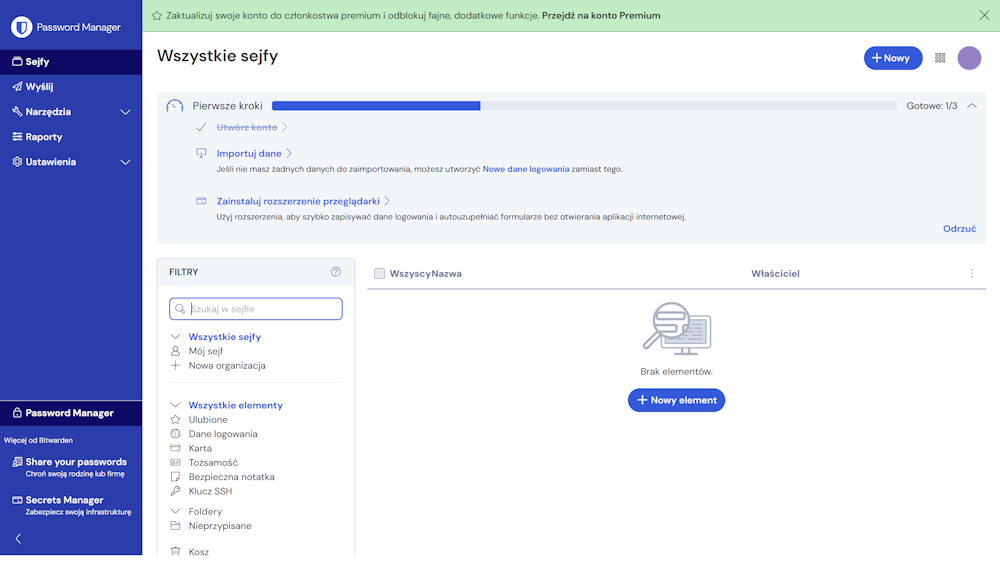Image resolution: width=1000 pixels, height=574 pixels.
Task: Toggle the Wszyscy select-all checkbox
Action: [380, 274]
